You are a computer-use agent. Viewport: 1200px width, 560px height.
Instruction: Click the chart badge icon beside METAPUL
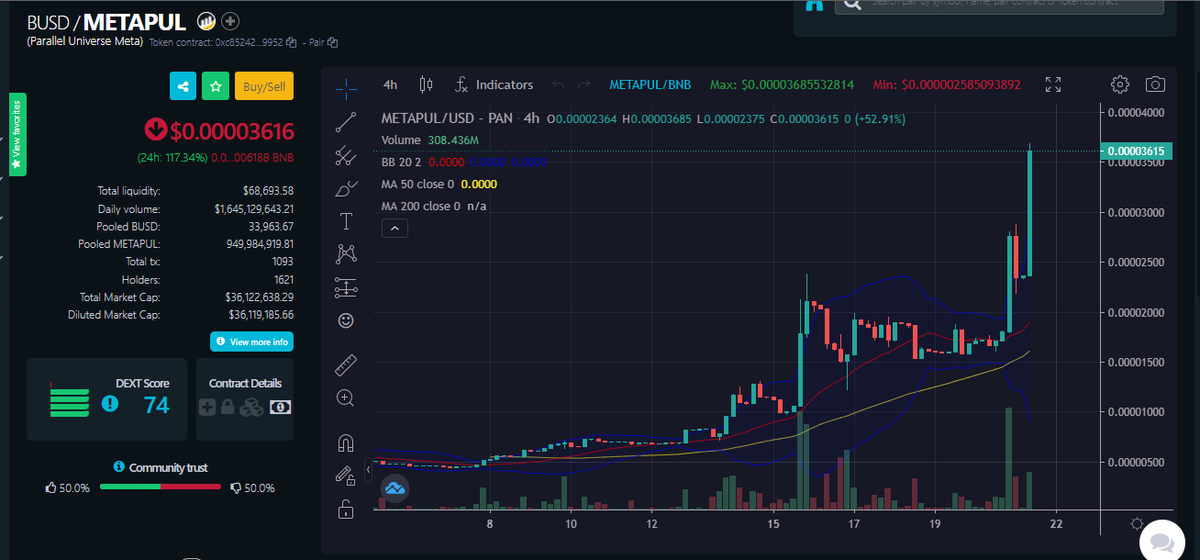207,21
